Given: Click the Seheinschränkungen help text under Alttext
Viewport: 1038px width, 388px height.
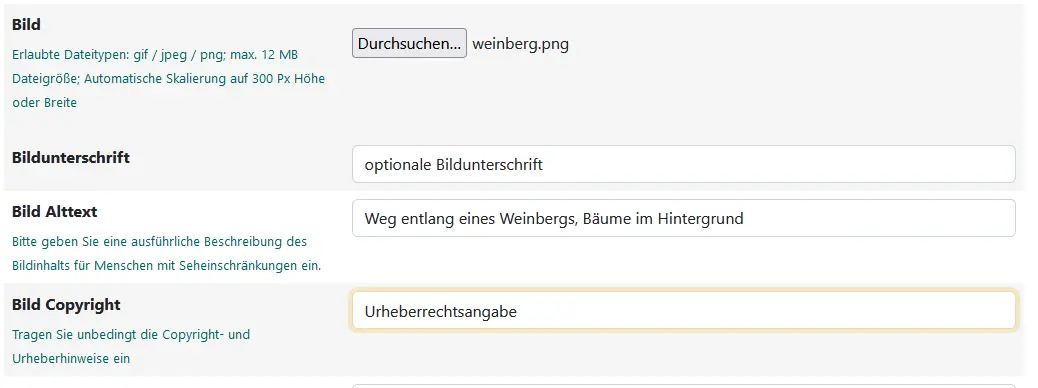Looking at the screenshot, I should coord(166,266).
